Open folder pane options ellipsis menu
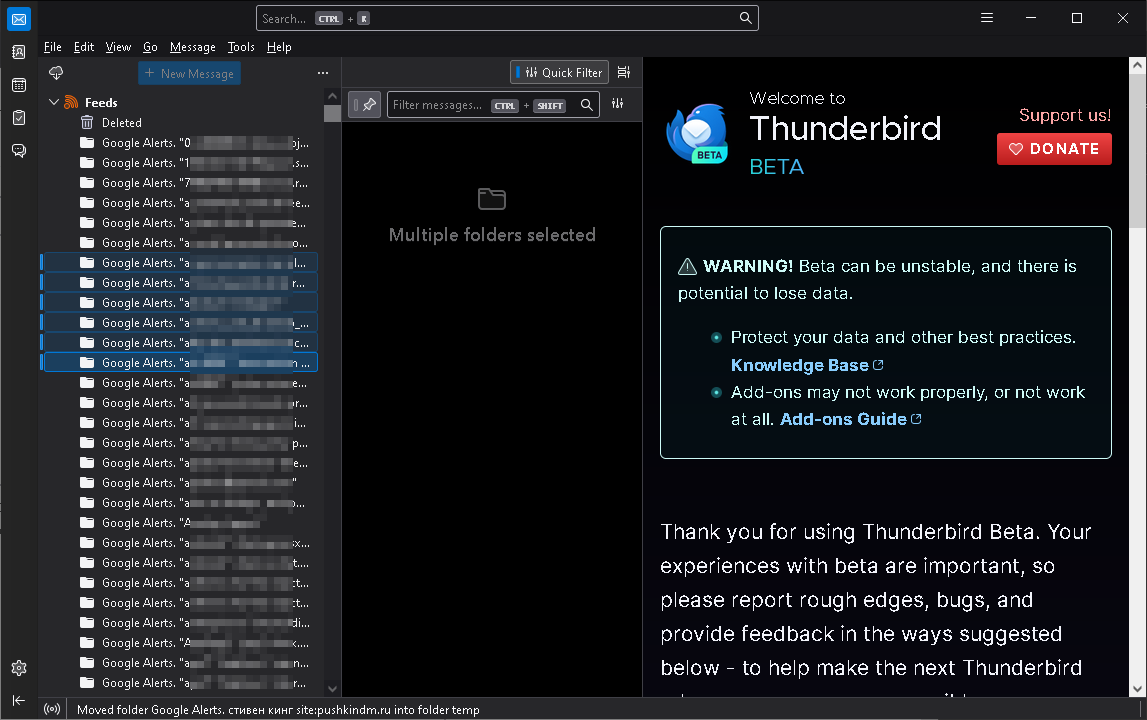Screen dimensions: 1147x720 [x=323, y=73]
